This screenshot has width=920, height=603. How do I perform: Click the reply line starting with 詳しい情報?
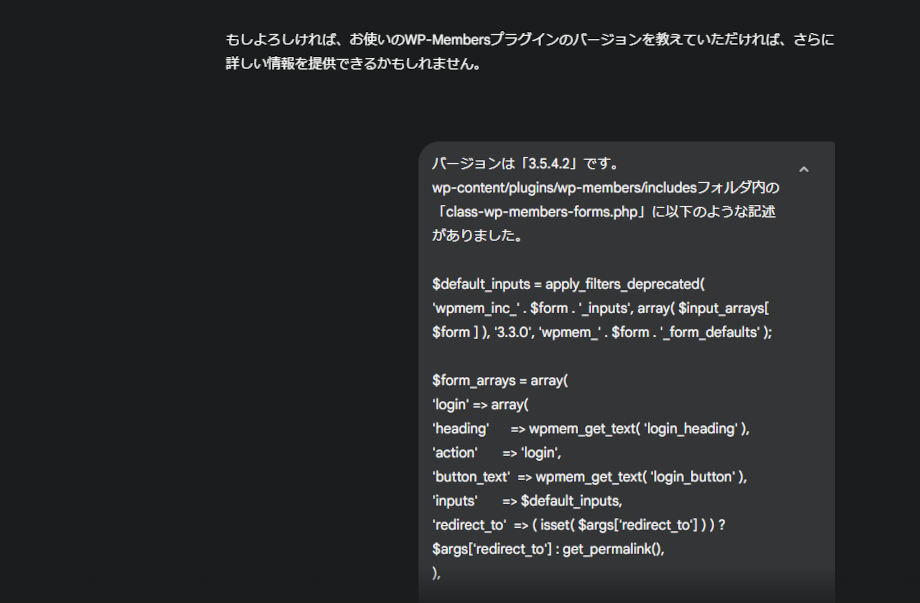pos(353,64)
